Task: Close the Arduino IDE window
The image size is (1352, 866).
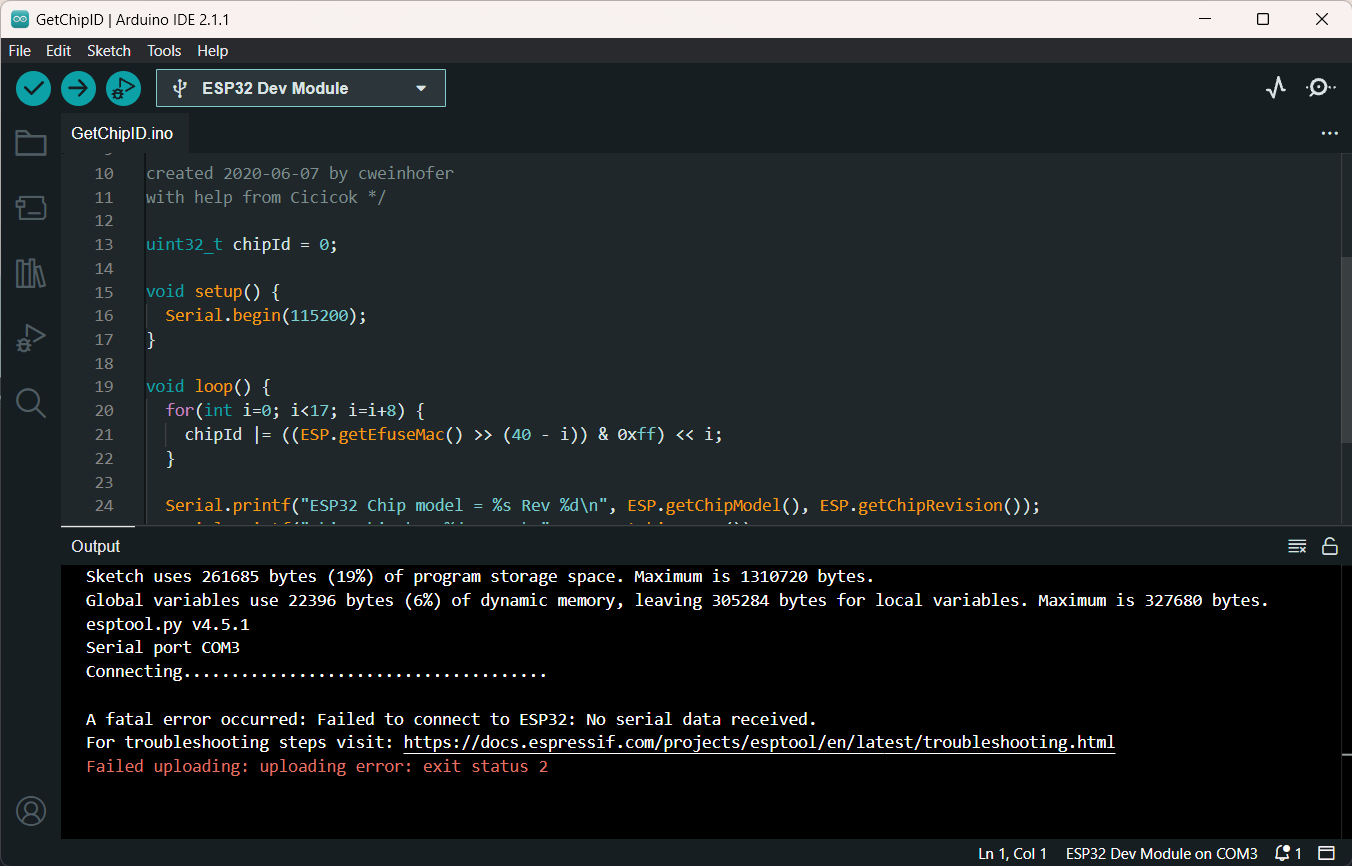Action: [x=1321, y=19]
